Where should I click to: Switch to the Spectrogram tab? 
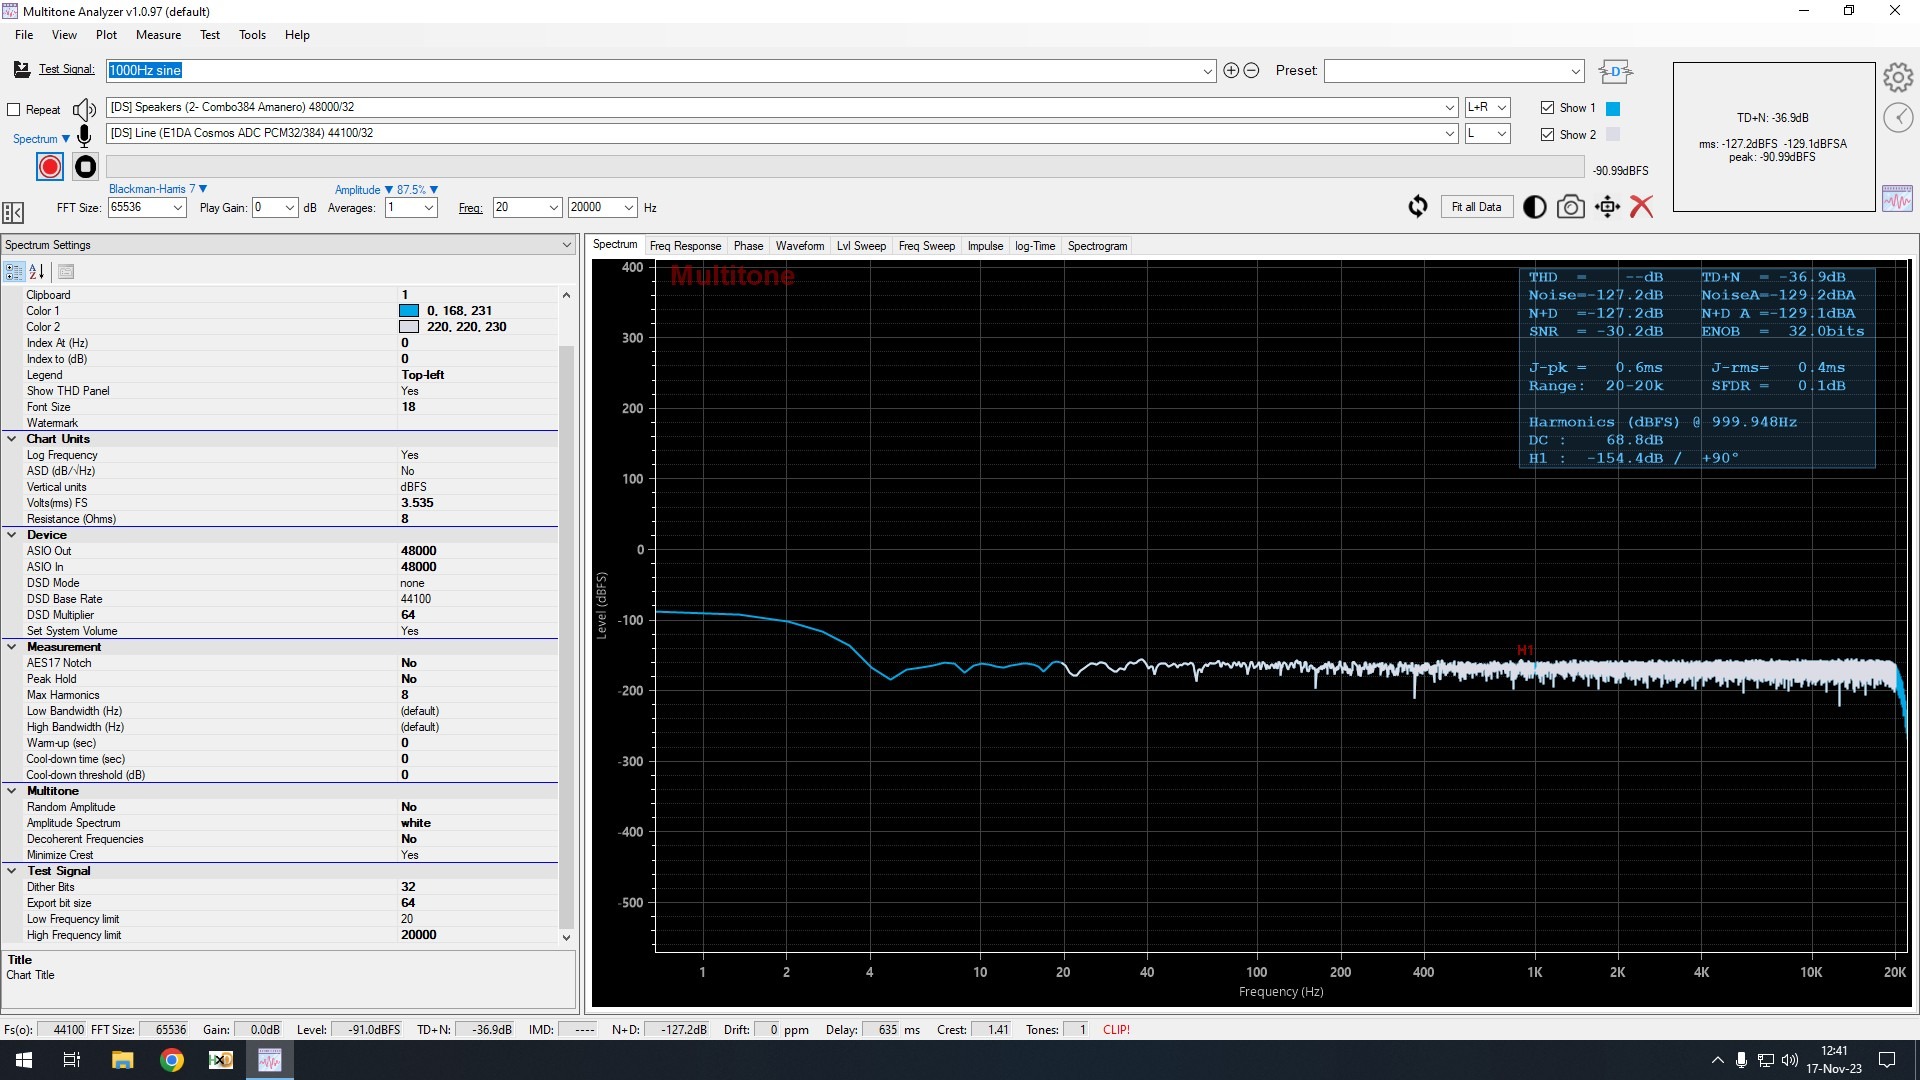point(1097,246)
